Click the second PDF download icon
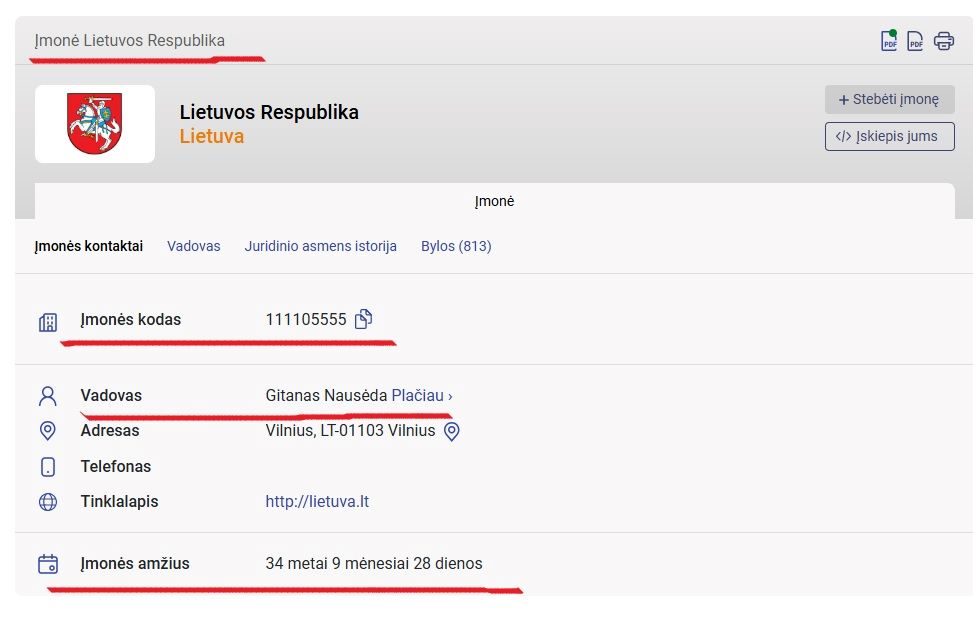Screen dimensions: 973x624 [x=915, y=41]
